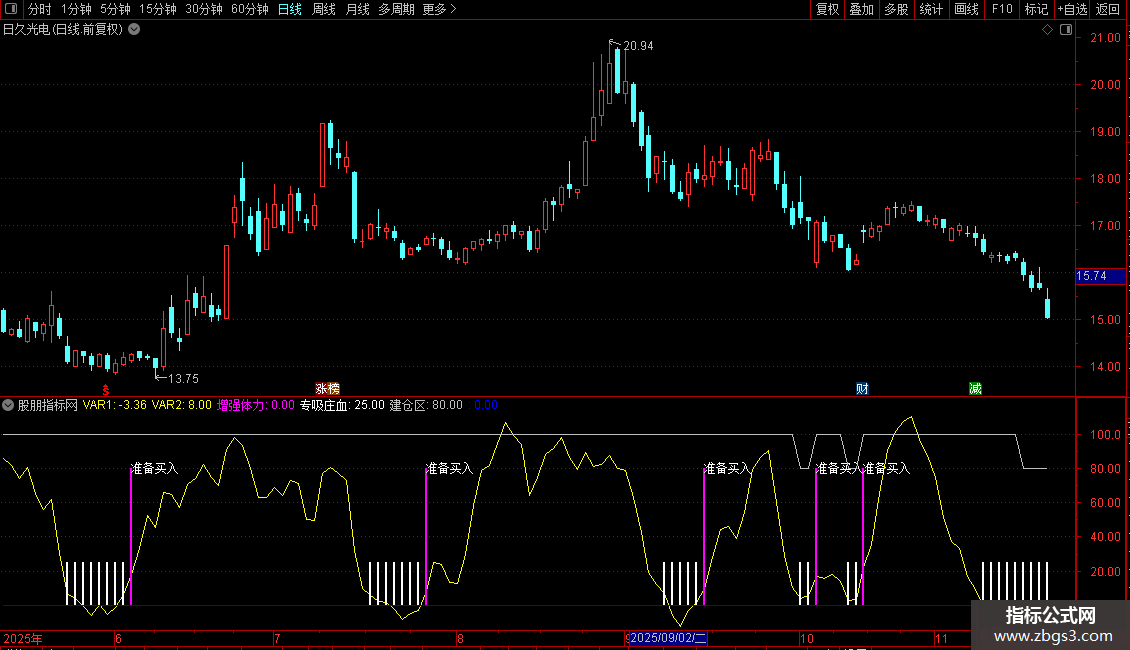Screen dimensions: 1130x650
Task: Toggle the right side panel icon
Action: pyautogui.click(x=1067, y=30)
